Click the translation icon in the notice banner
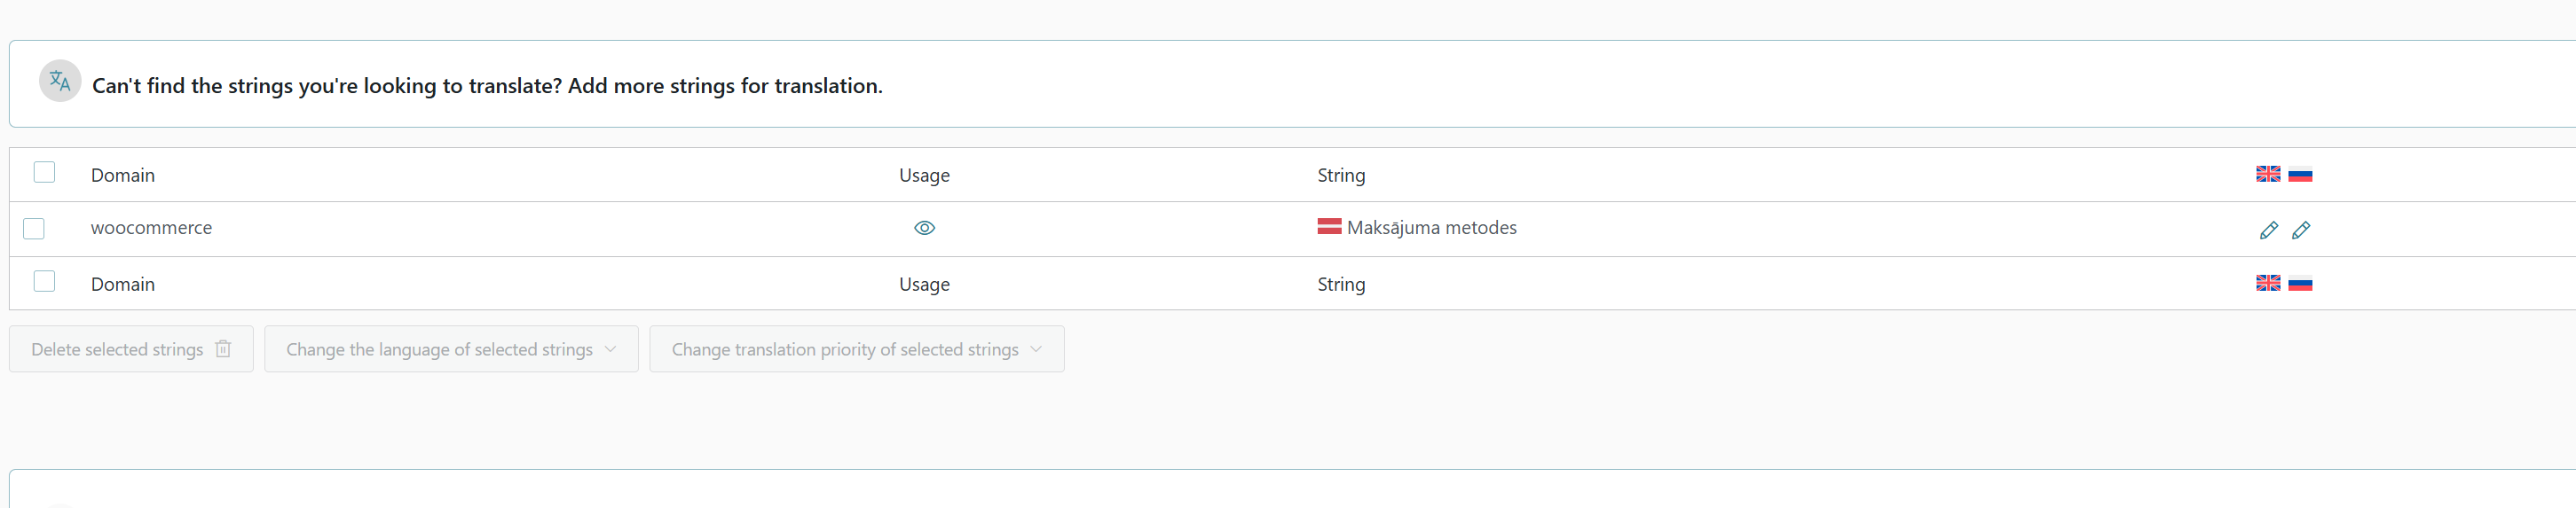 tap(60, 81)
